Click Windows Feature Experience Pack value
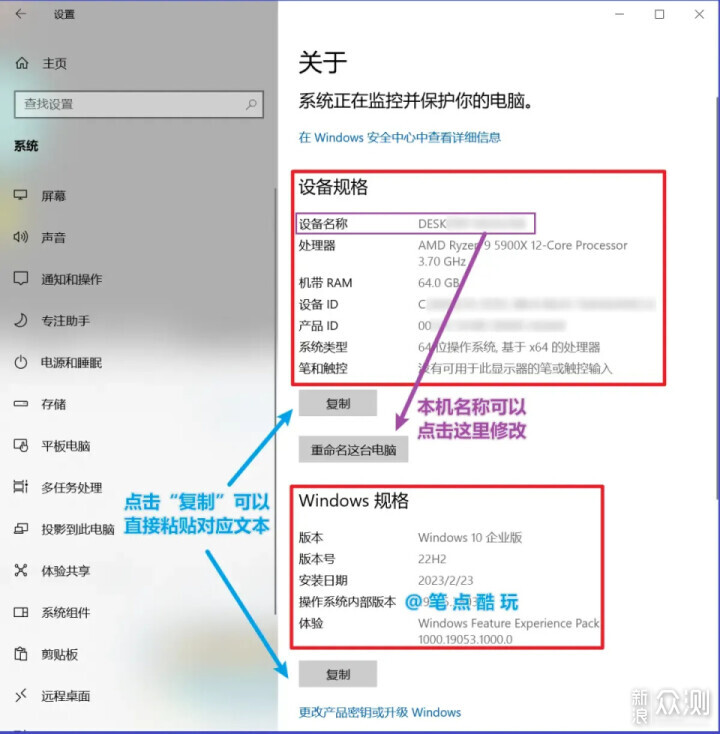The image size is (720, 734). pyautogui.click(x=508, y=631)
